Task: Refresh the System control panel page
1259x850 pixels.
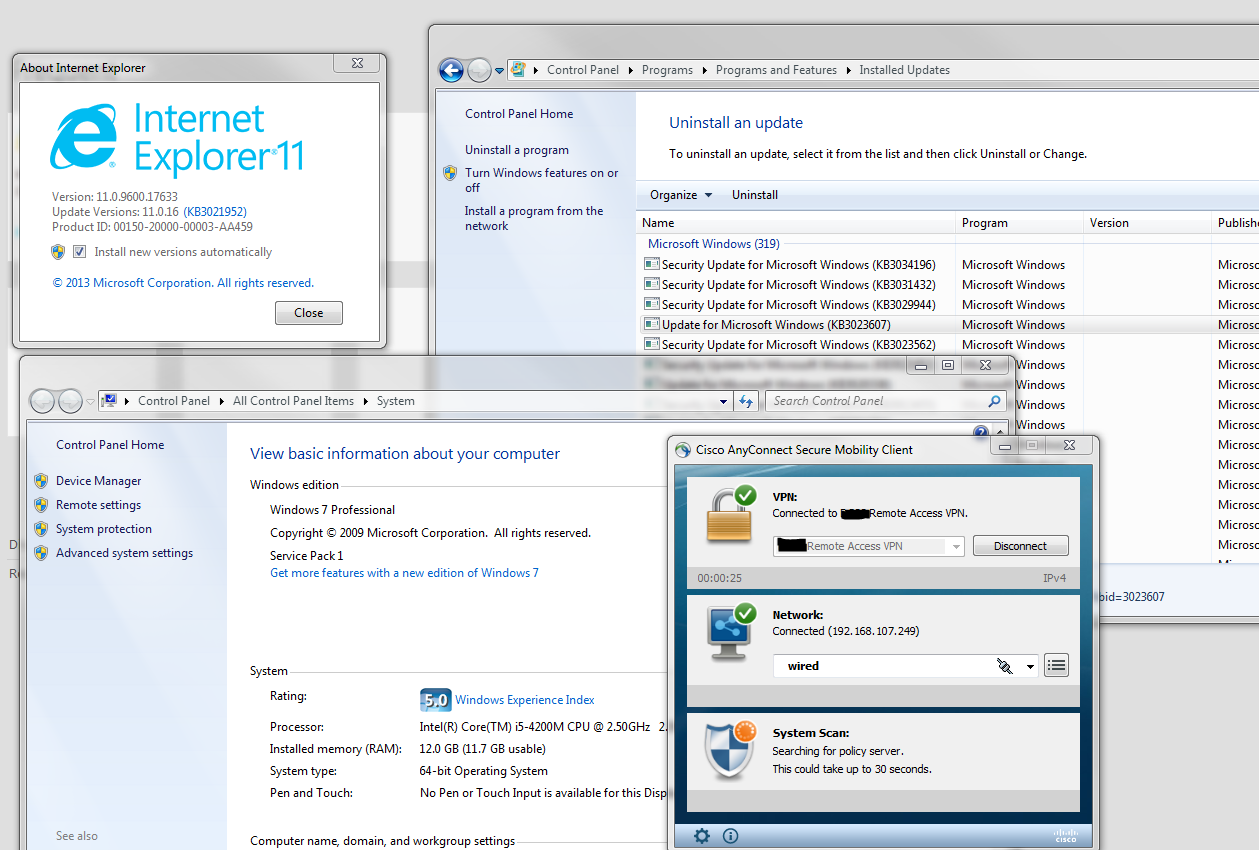Action: (745, 401)
